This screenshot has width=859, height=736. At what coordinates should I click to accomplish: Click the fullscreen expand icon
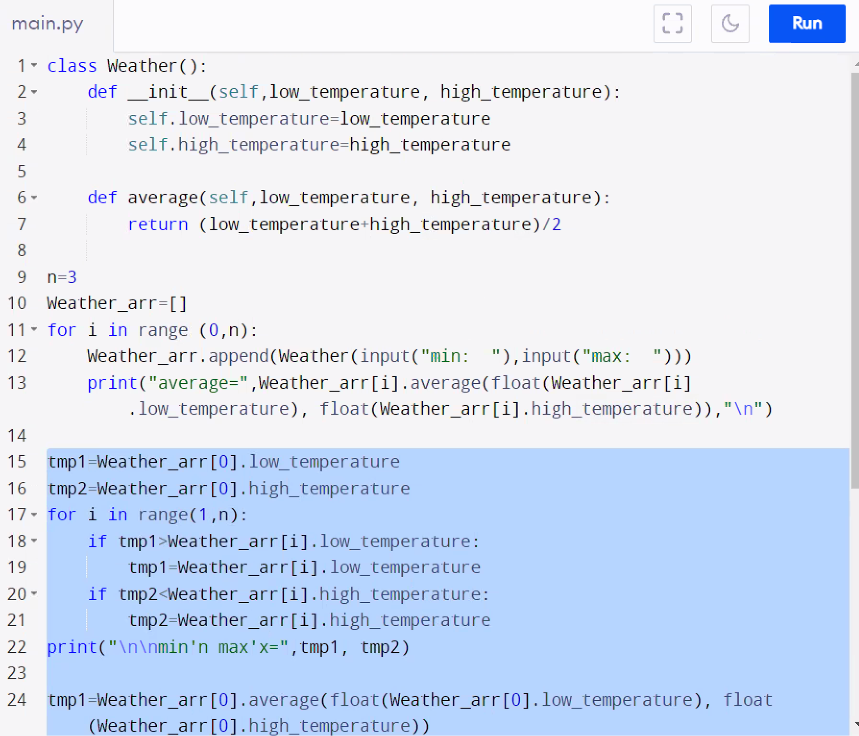(x=672, y=23)
